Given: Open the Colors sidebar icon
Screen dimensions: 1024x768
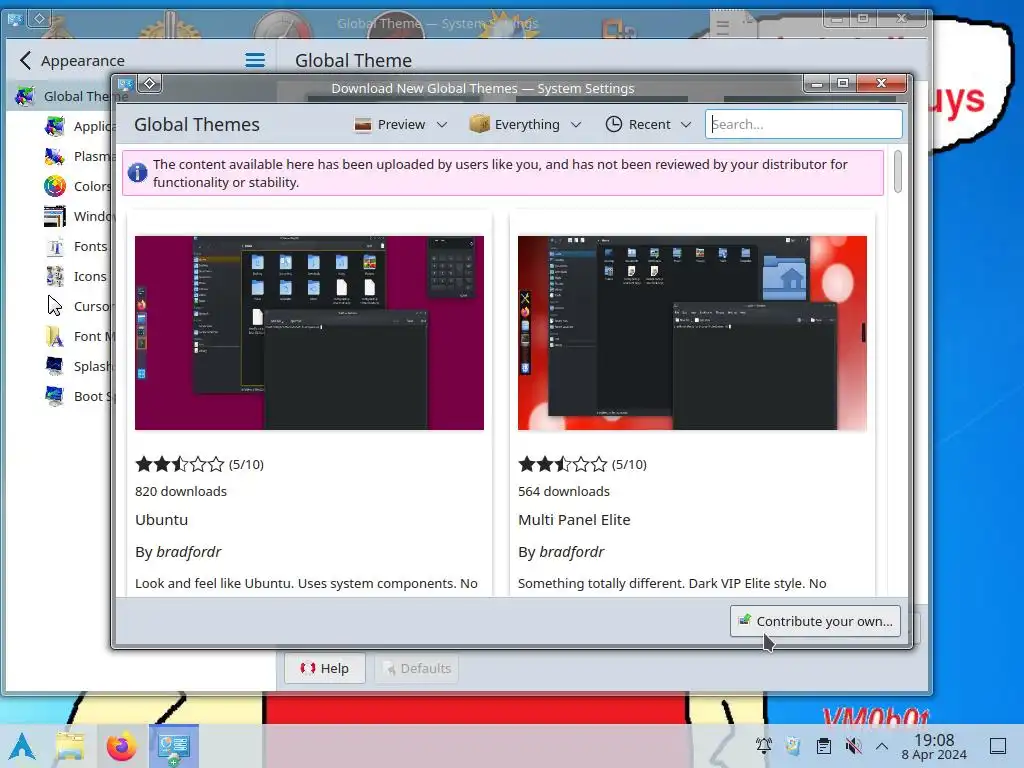Looking at the screenshot, I should pos(55,186).
